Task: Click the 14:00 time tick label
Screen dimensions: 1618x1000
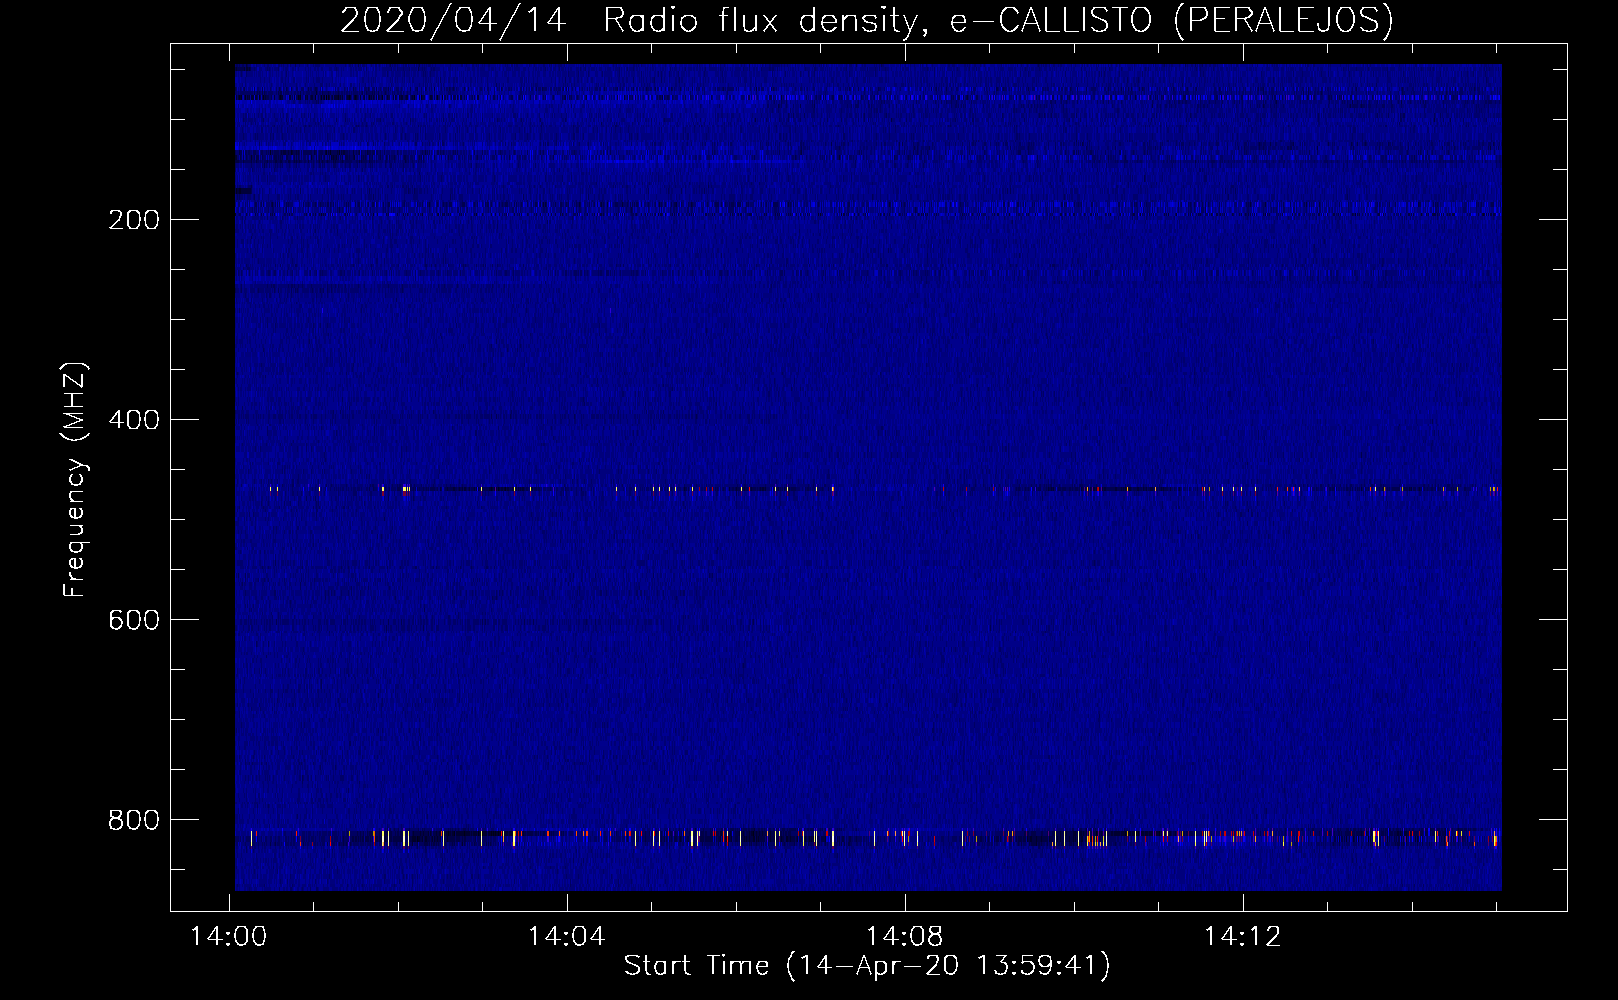Action: pos(229,937)
